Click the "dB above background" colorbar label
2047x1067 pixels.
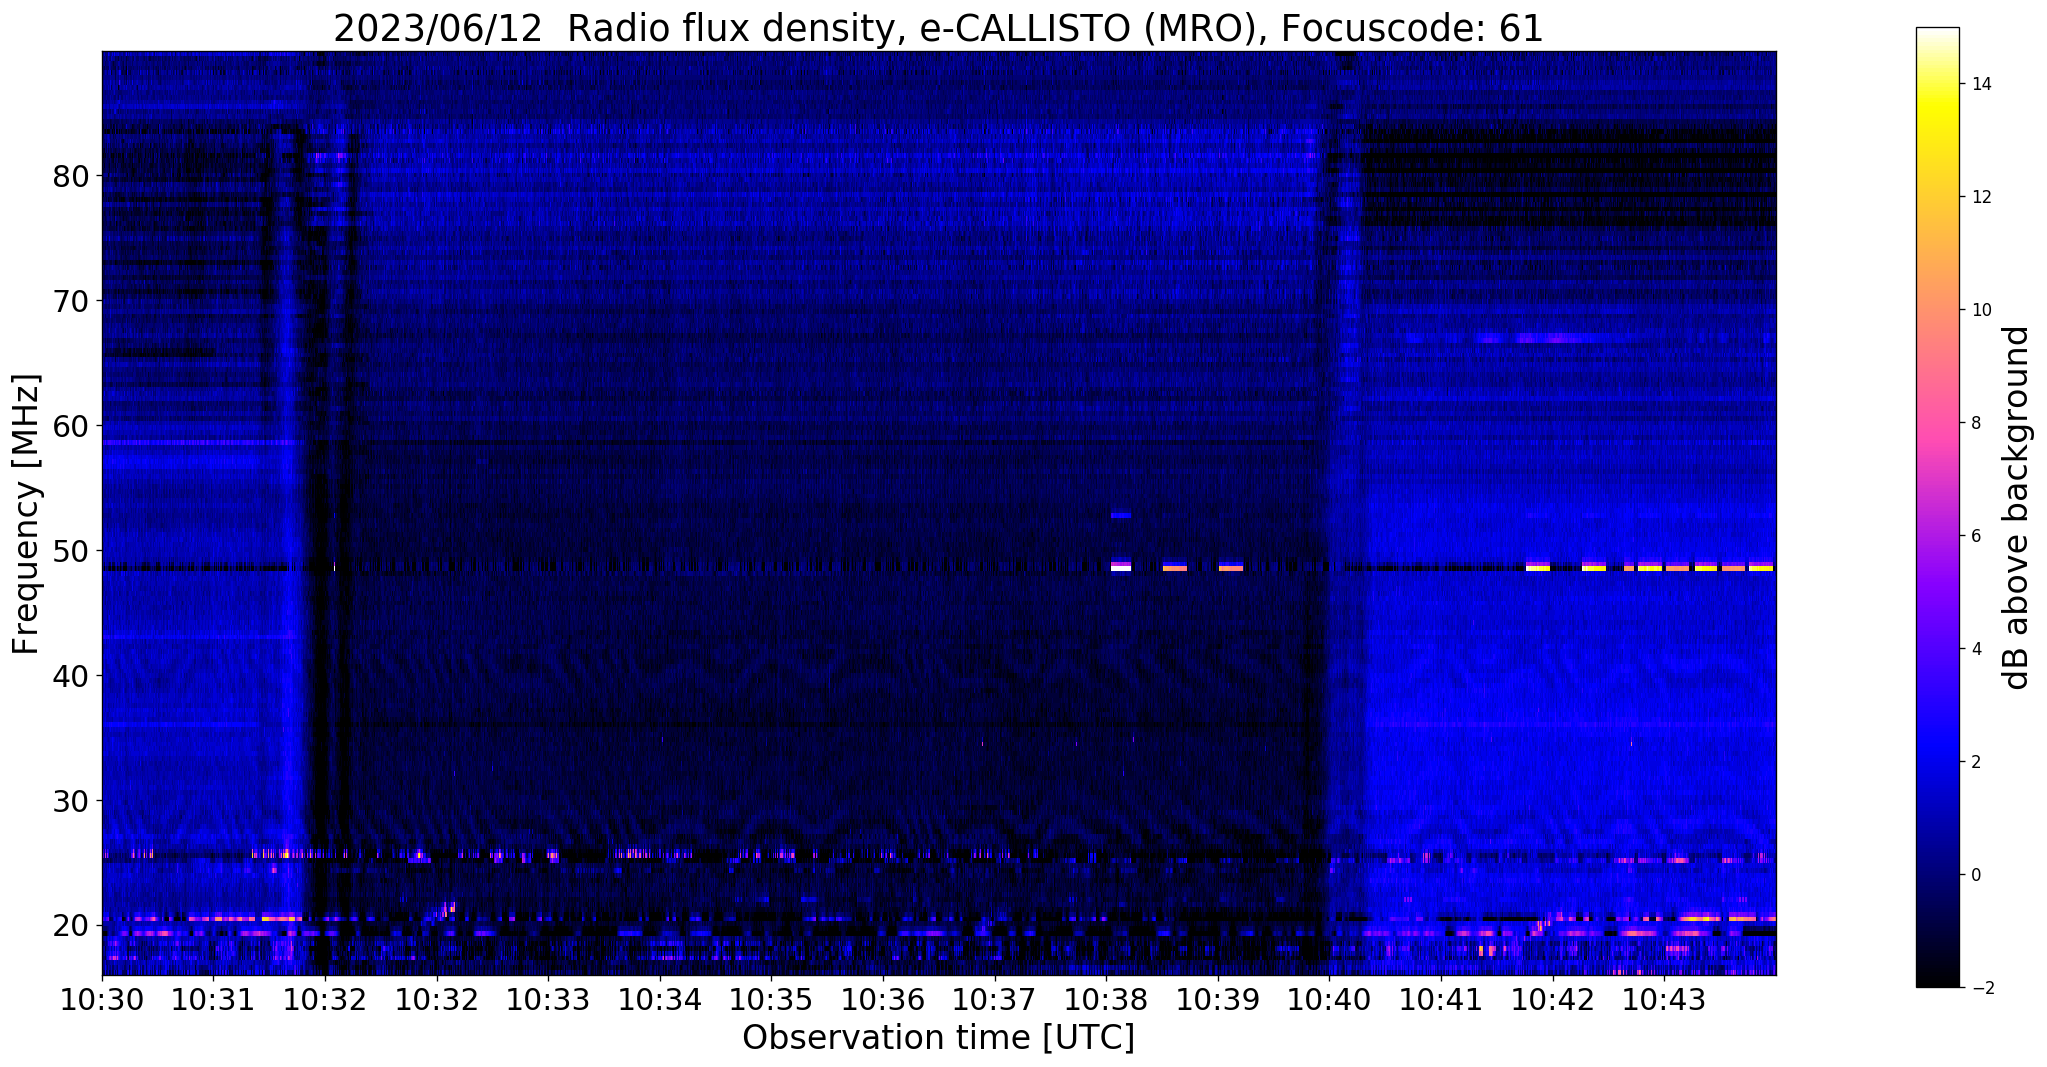click(2017, 508)
